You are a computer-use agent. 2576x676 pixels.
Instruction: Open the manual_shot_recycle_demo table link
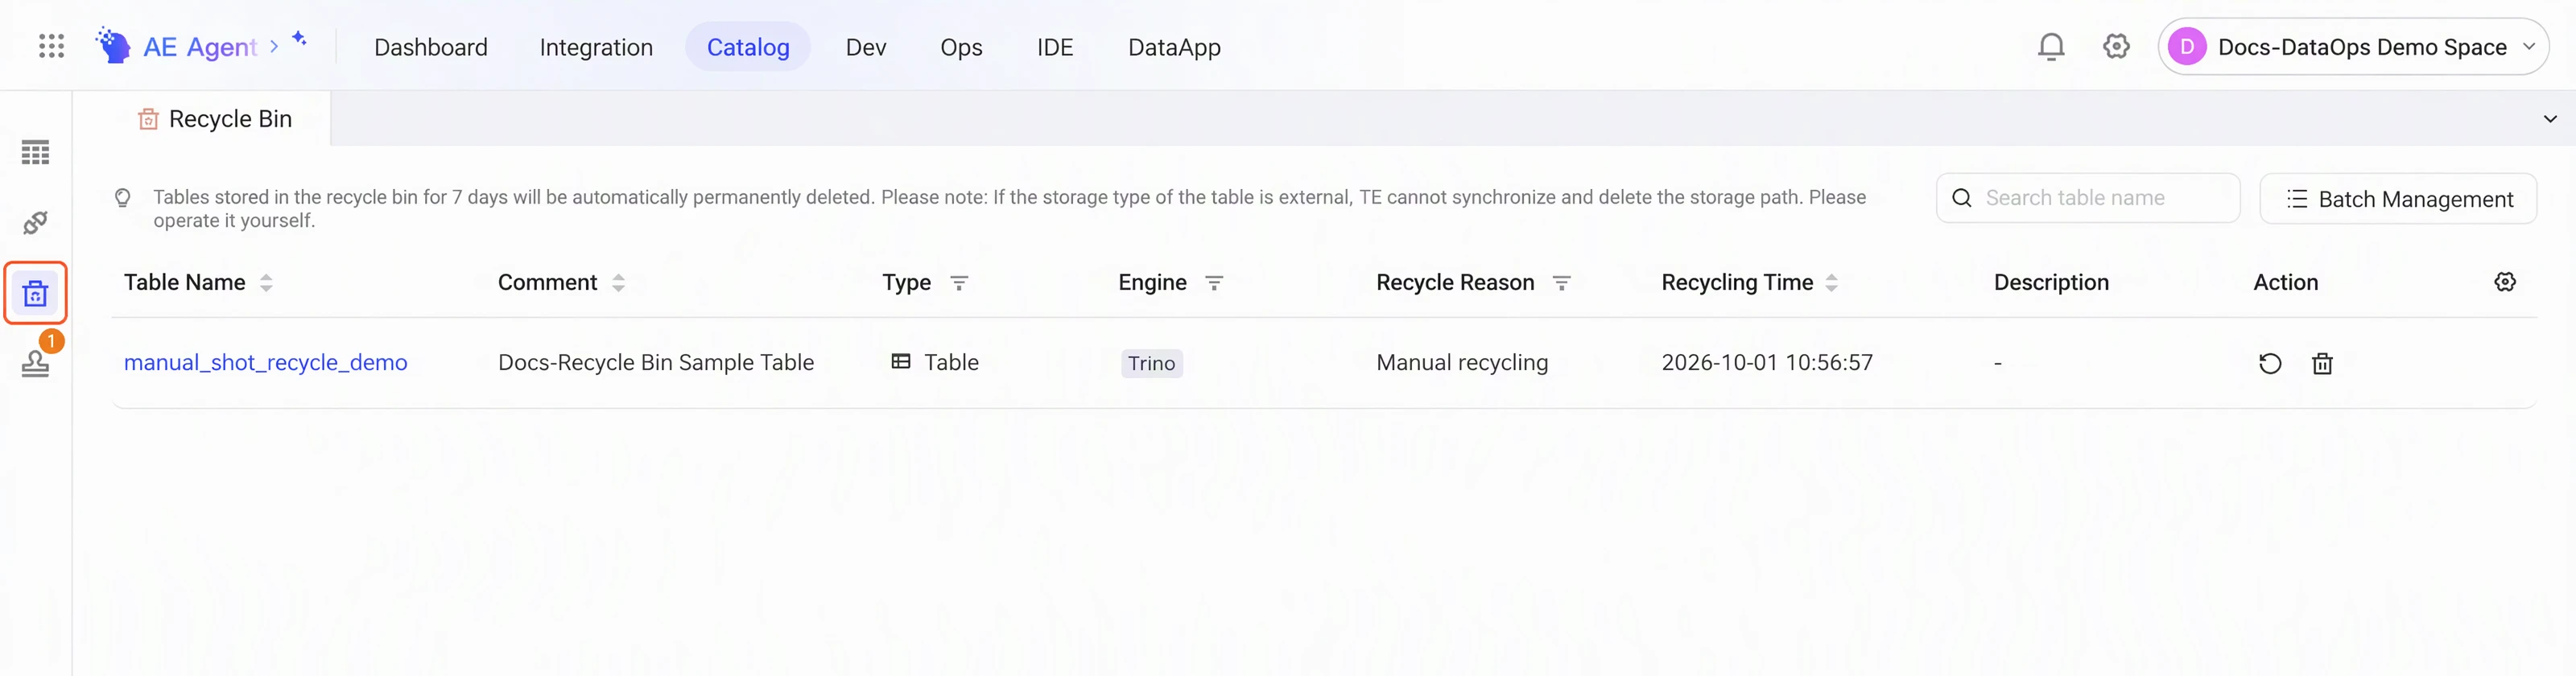point(266,362)
